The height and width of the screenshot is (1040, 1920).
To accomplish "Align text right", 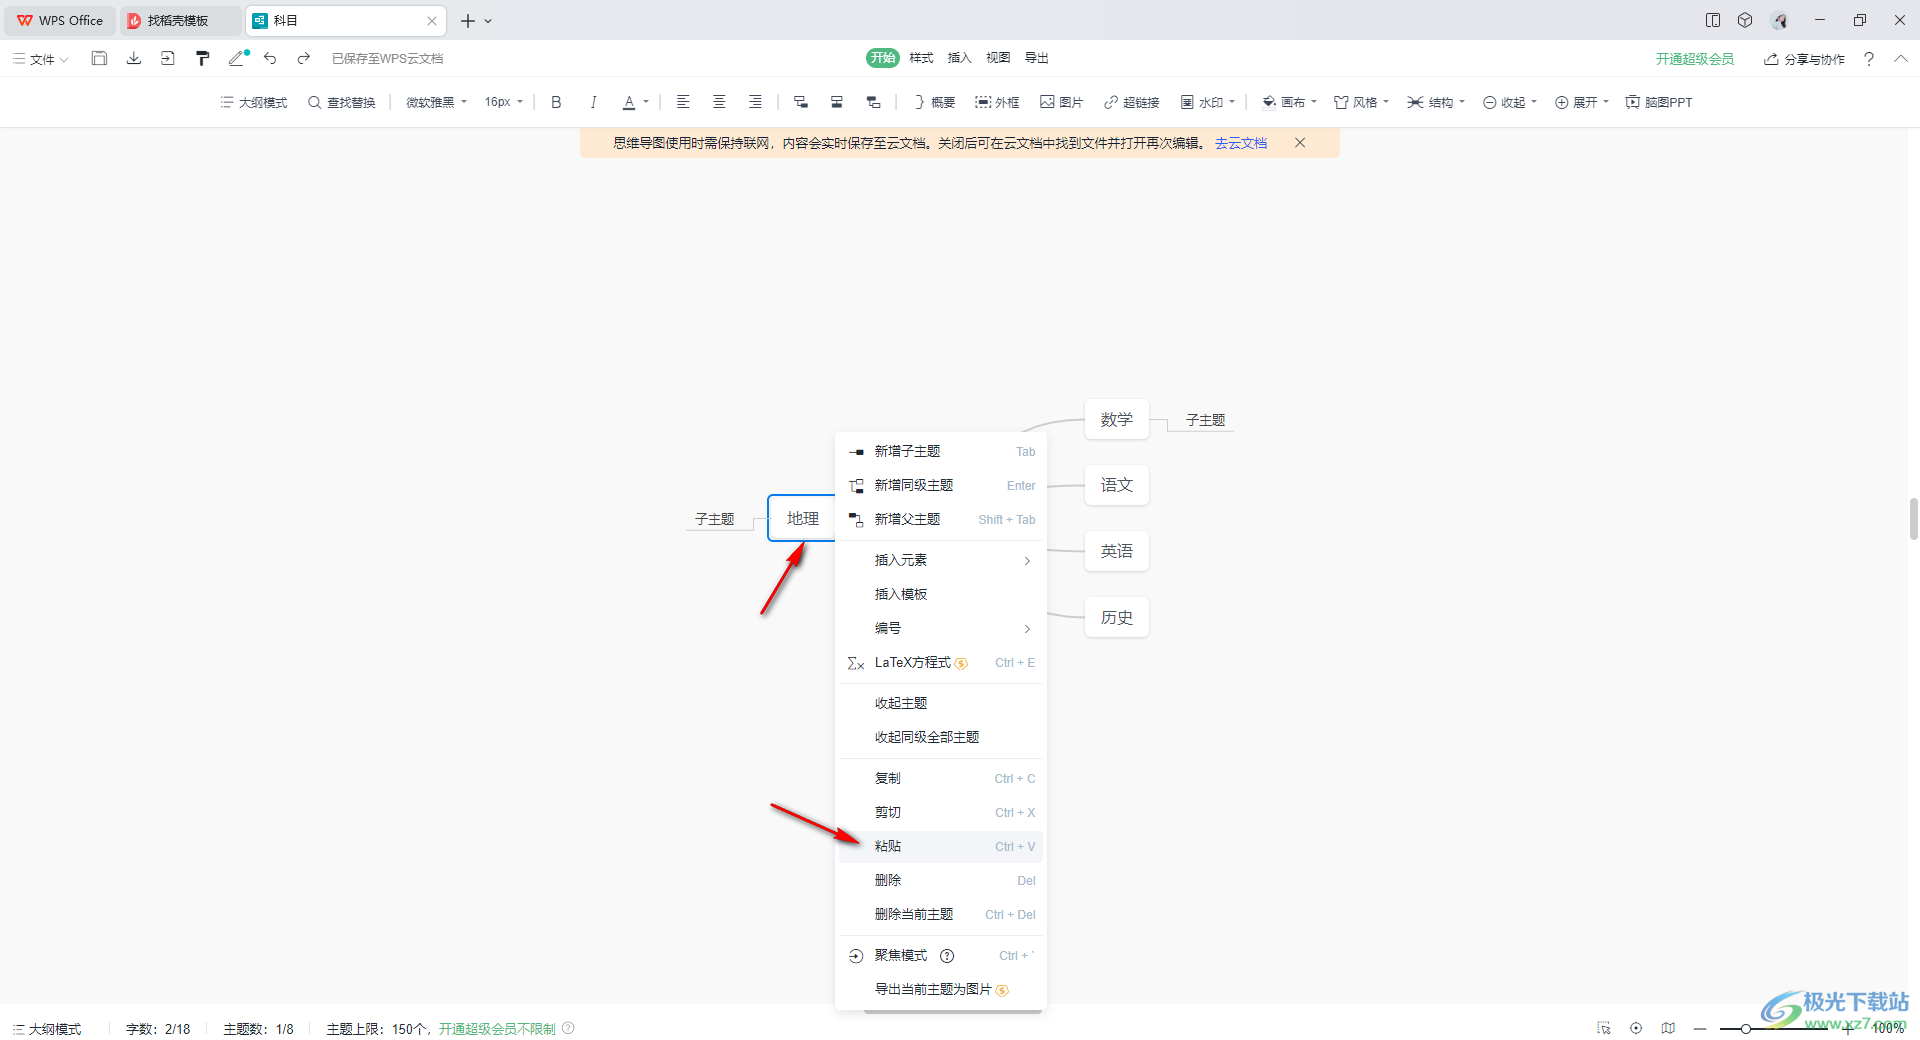I will (755, 102).
